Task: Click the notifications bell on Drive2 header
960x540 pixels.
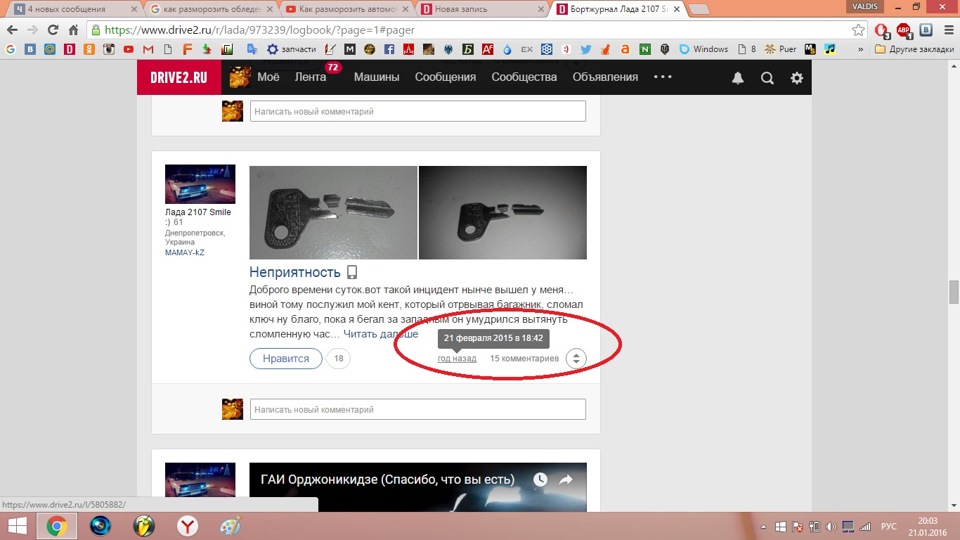Action: tap(738, 78)
